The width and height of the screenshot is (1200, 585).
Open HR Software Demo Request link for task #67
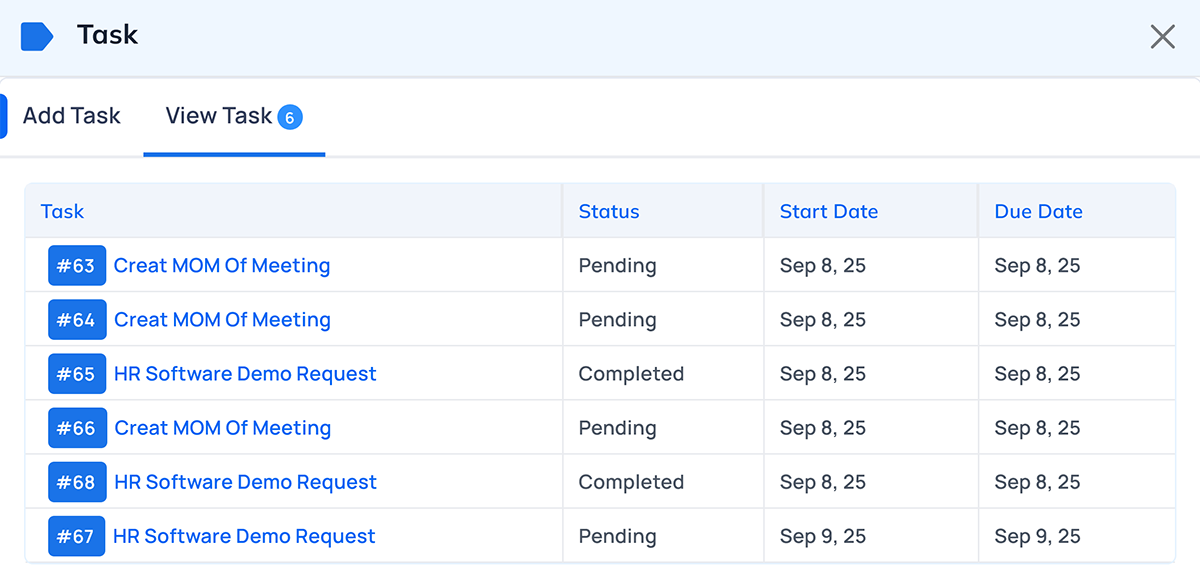[244, 536]
